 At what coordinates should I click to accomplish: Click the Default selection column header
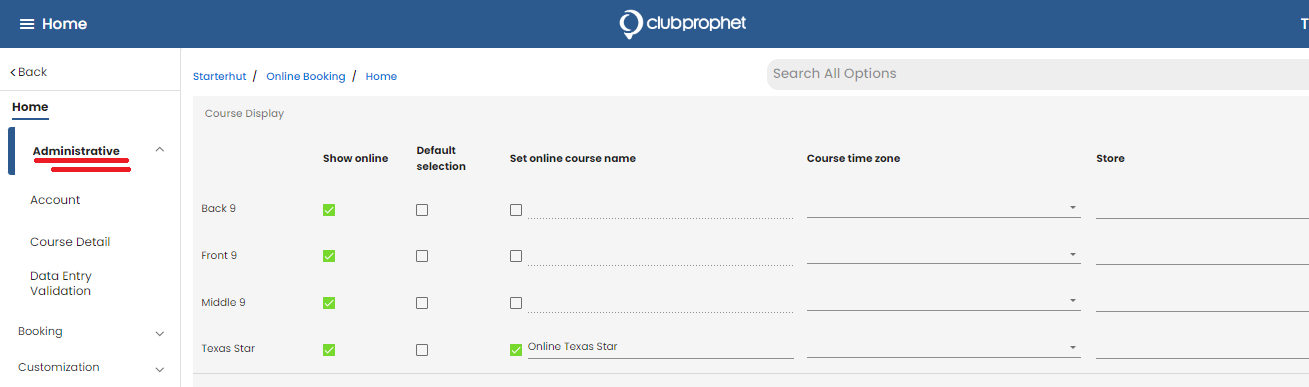click(441, 159)
